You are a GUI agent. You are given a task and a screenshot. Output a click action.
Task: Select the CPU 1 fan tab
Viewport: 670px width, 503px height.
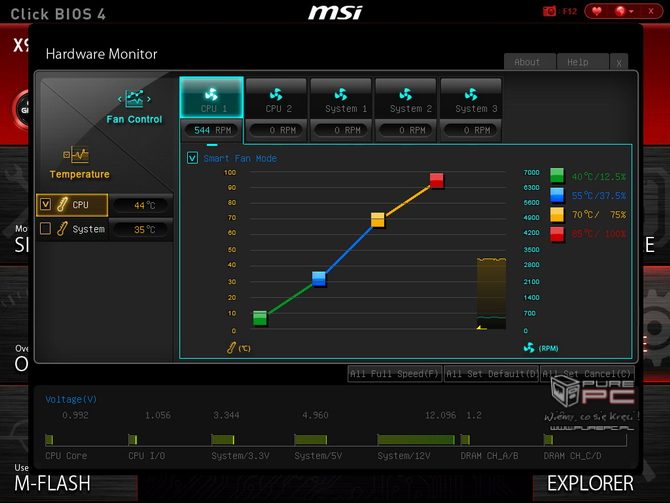coord(212,97)
